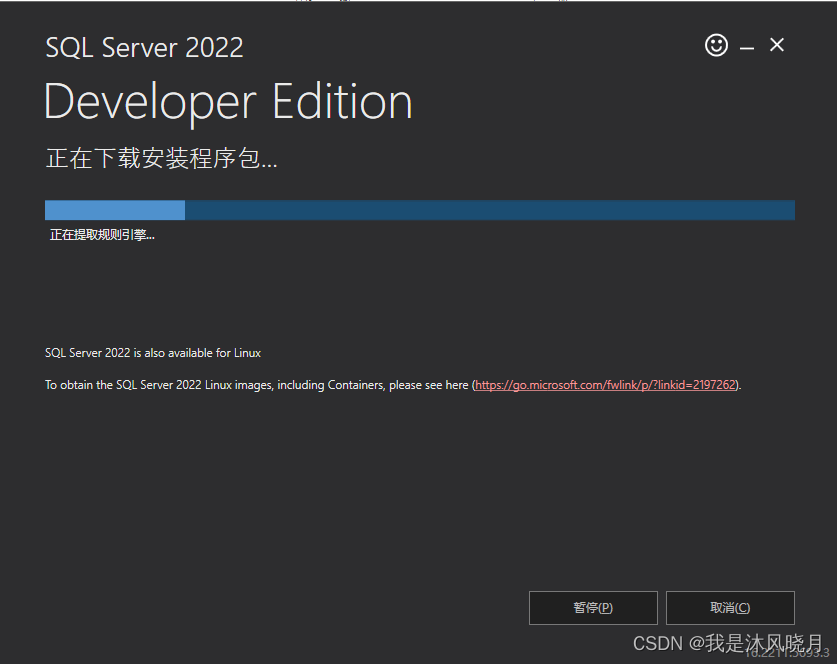The image size is (837, 664).
Task: Click the "Developer Edition" heading
Action: [228, 102]
